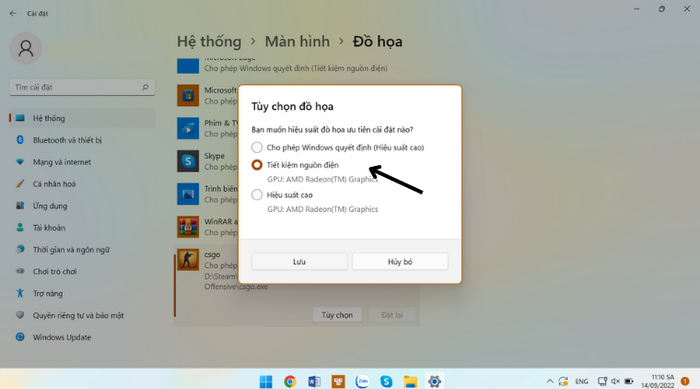
Task: Open Zalo from taskbar
Action: [362, 381]
